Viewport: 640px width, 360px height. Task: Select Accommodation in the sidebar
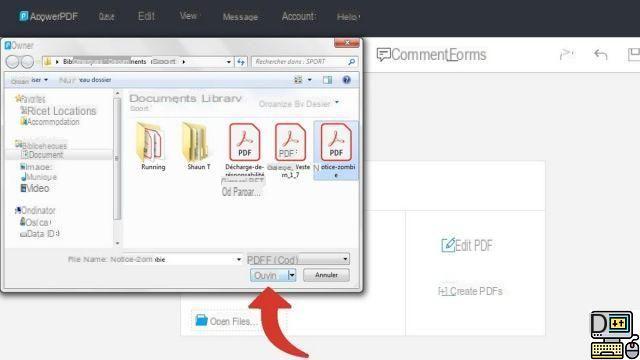49,122
